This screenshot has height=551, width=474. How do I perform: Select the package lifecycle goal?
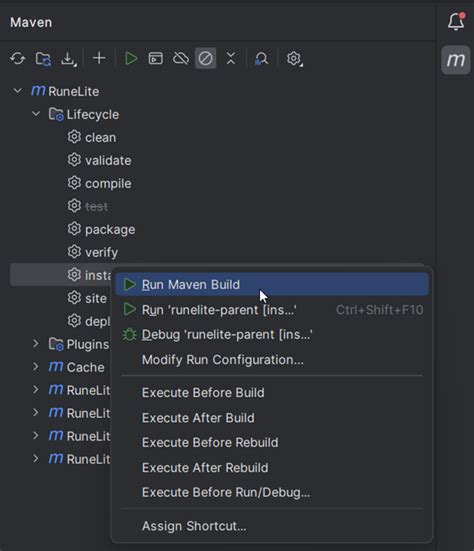(x=110, y=229)
